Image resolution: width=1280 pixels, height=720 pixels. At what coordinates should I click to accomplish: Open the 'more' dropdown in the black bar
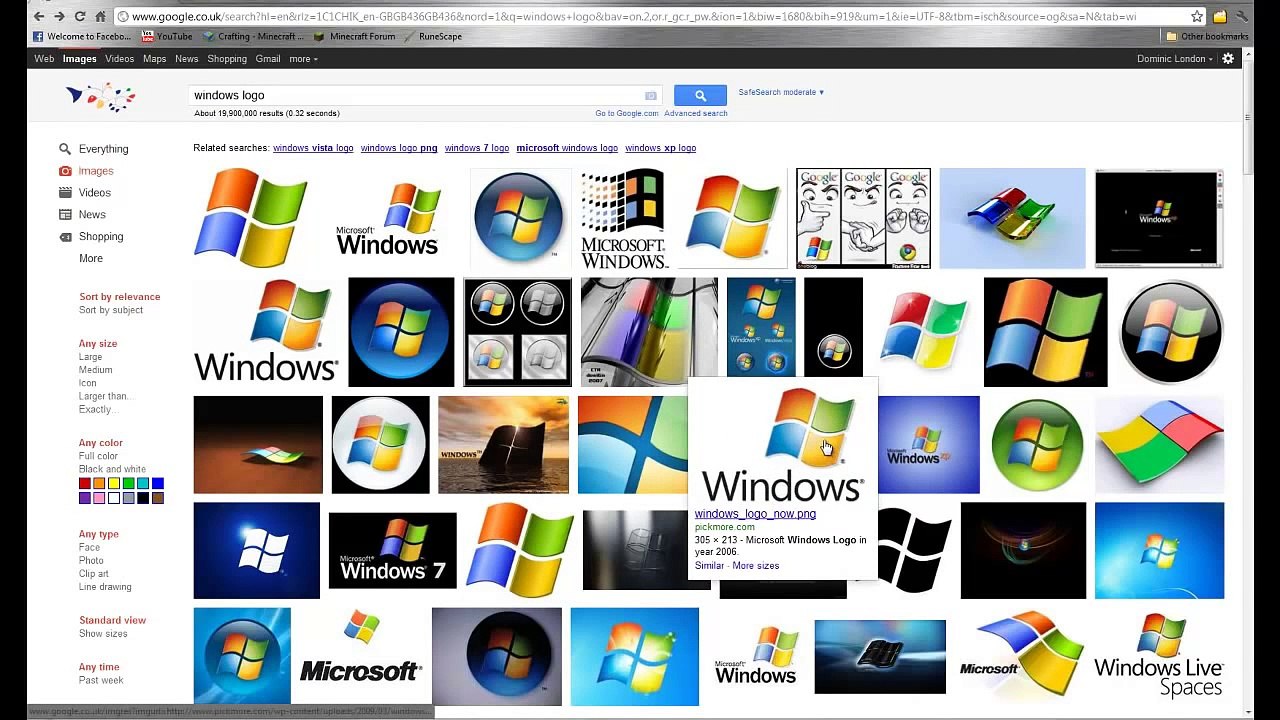tap(303, 59)
